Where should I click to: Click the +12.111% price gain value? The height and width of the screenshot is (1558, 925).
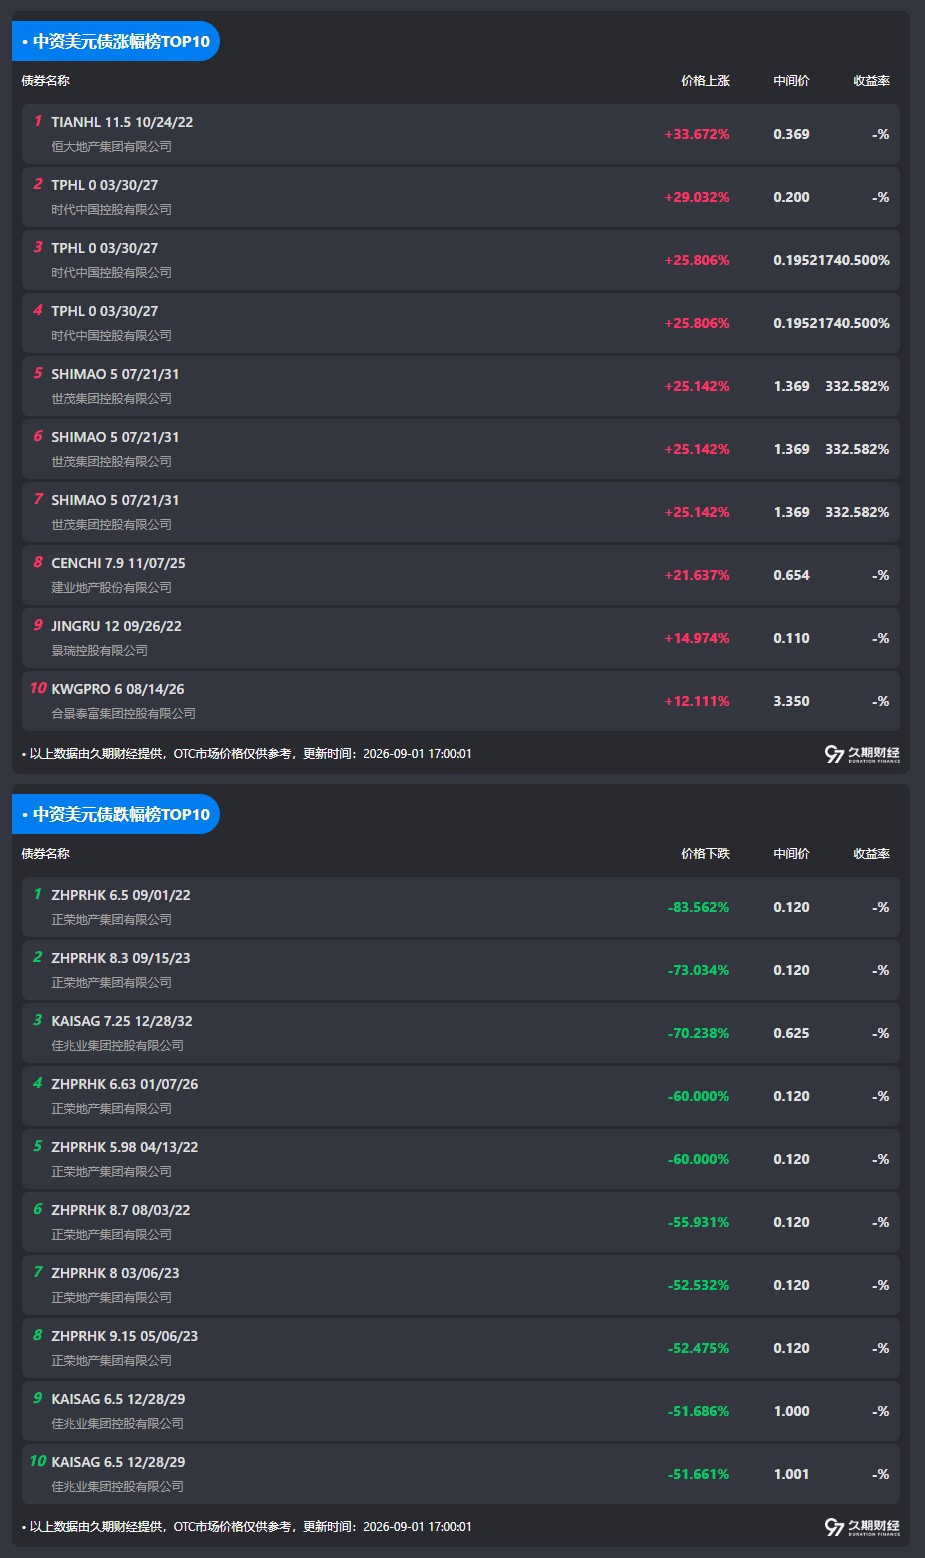tap(697, 701)
